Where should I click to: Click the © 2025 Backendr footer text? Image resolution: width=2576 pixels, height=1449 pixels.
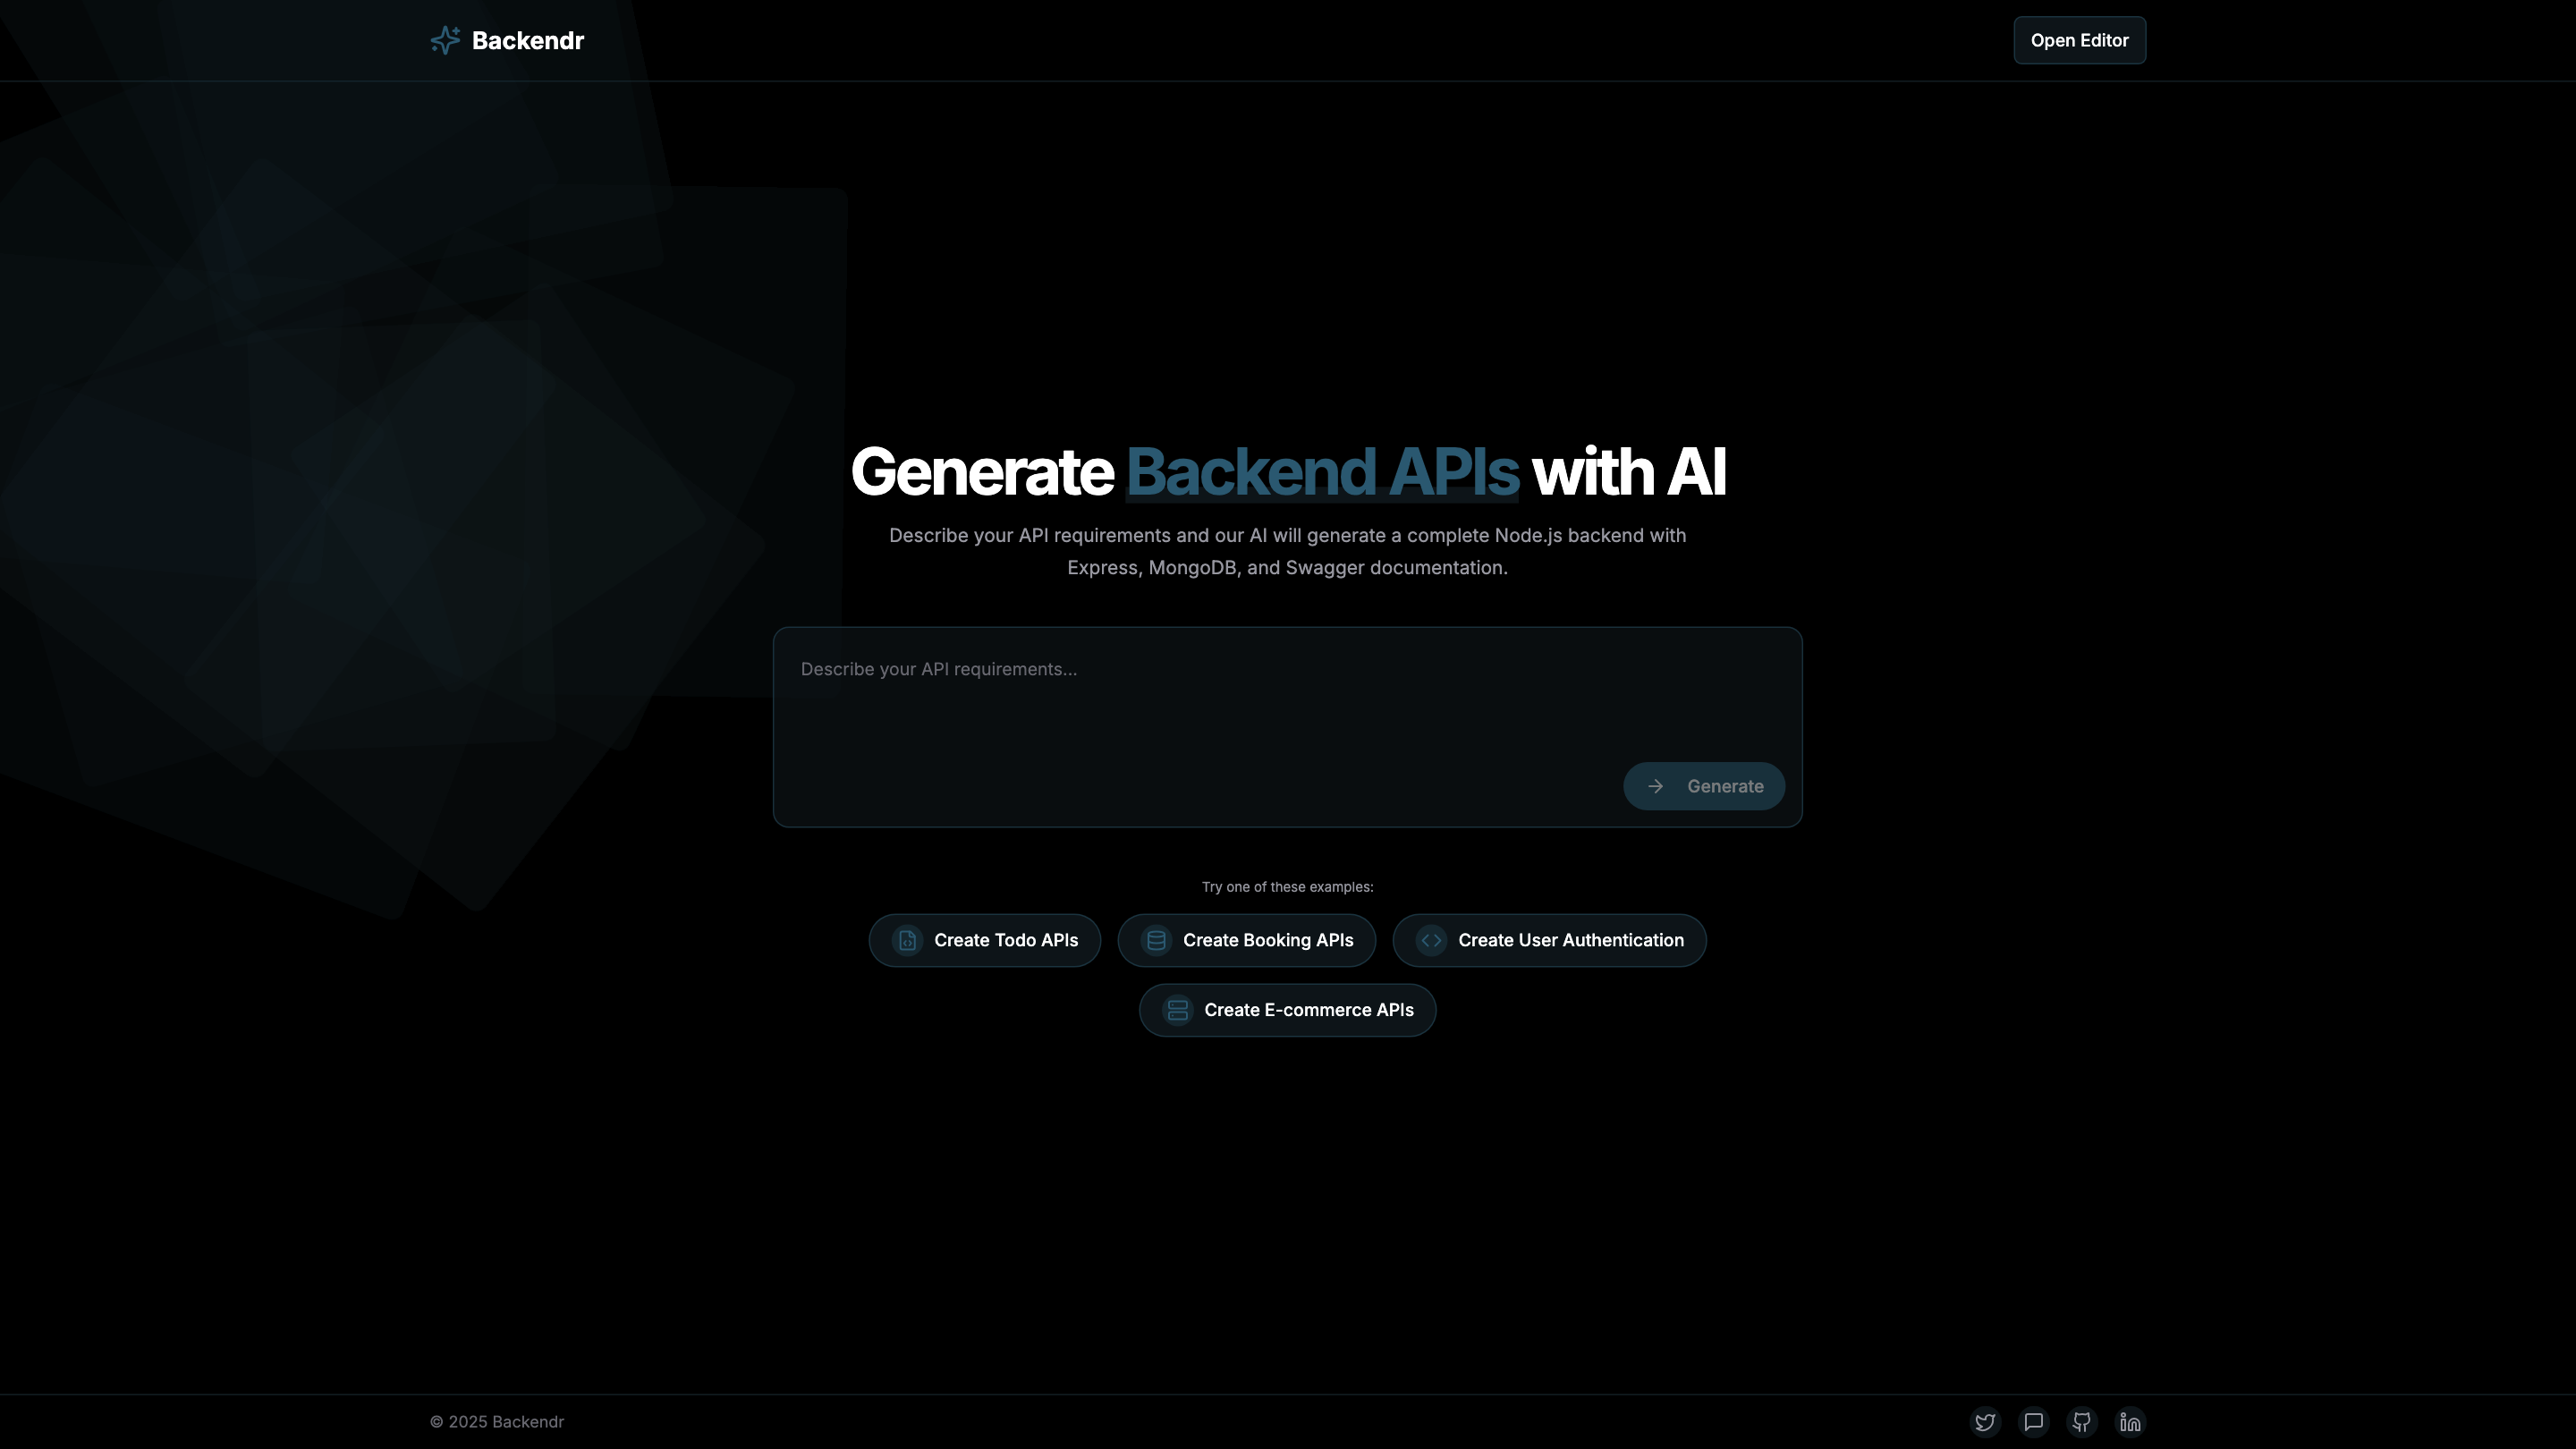[x=497, y=1421]
